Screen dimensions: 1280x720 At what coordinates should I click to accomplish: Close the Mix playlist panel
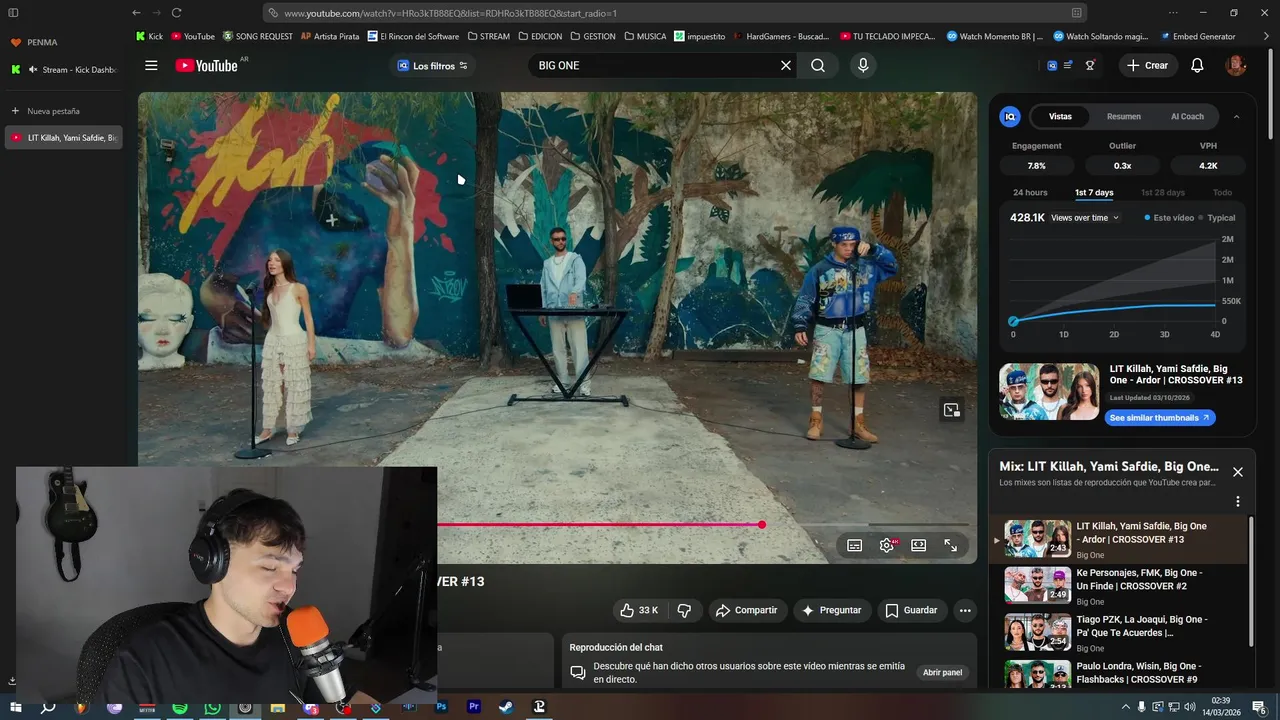point(1237,472)
